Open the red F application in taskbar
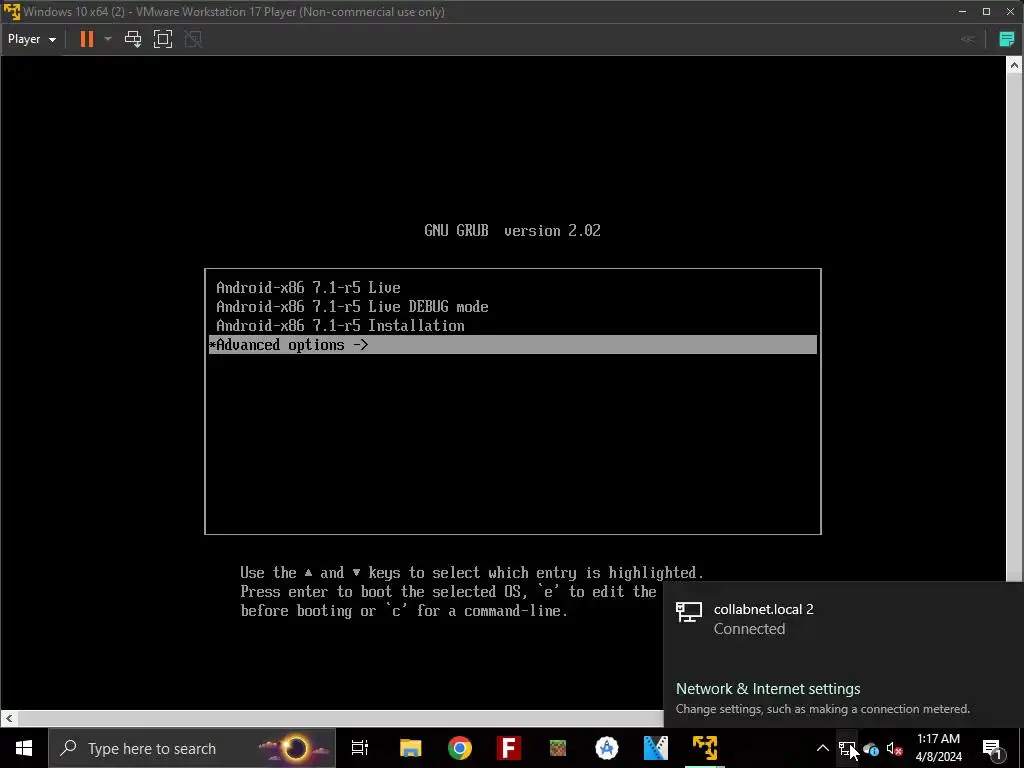This screenshot has width=1024, height=768. tap(509, 748)
